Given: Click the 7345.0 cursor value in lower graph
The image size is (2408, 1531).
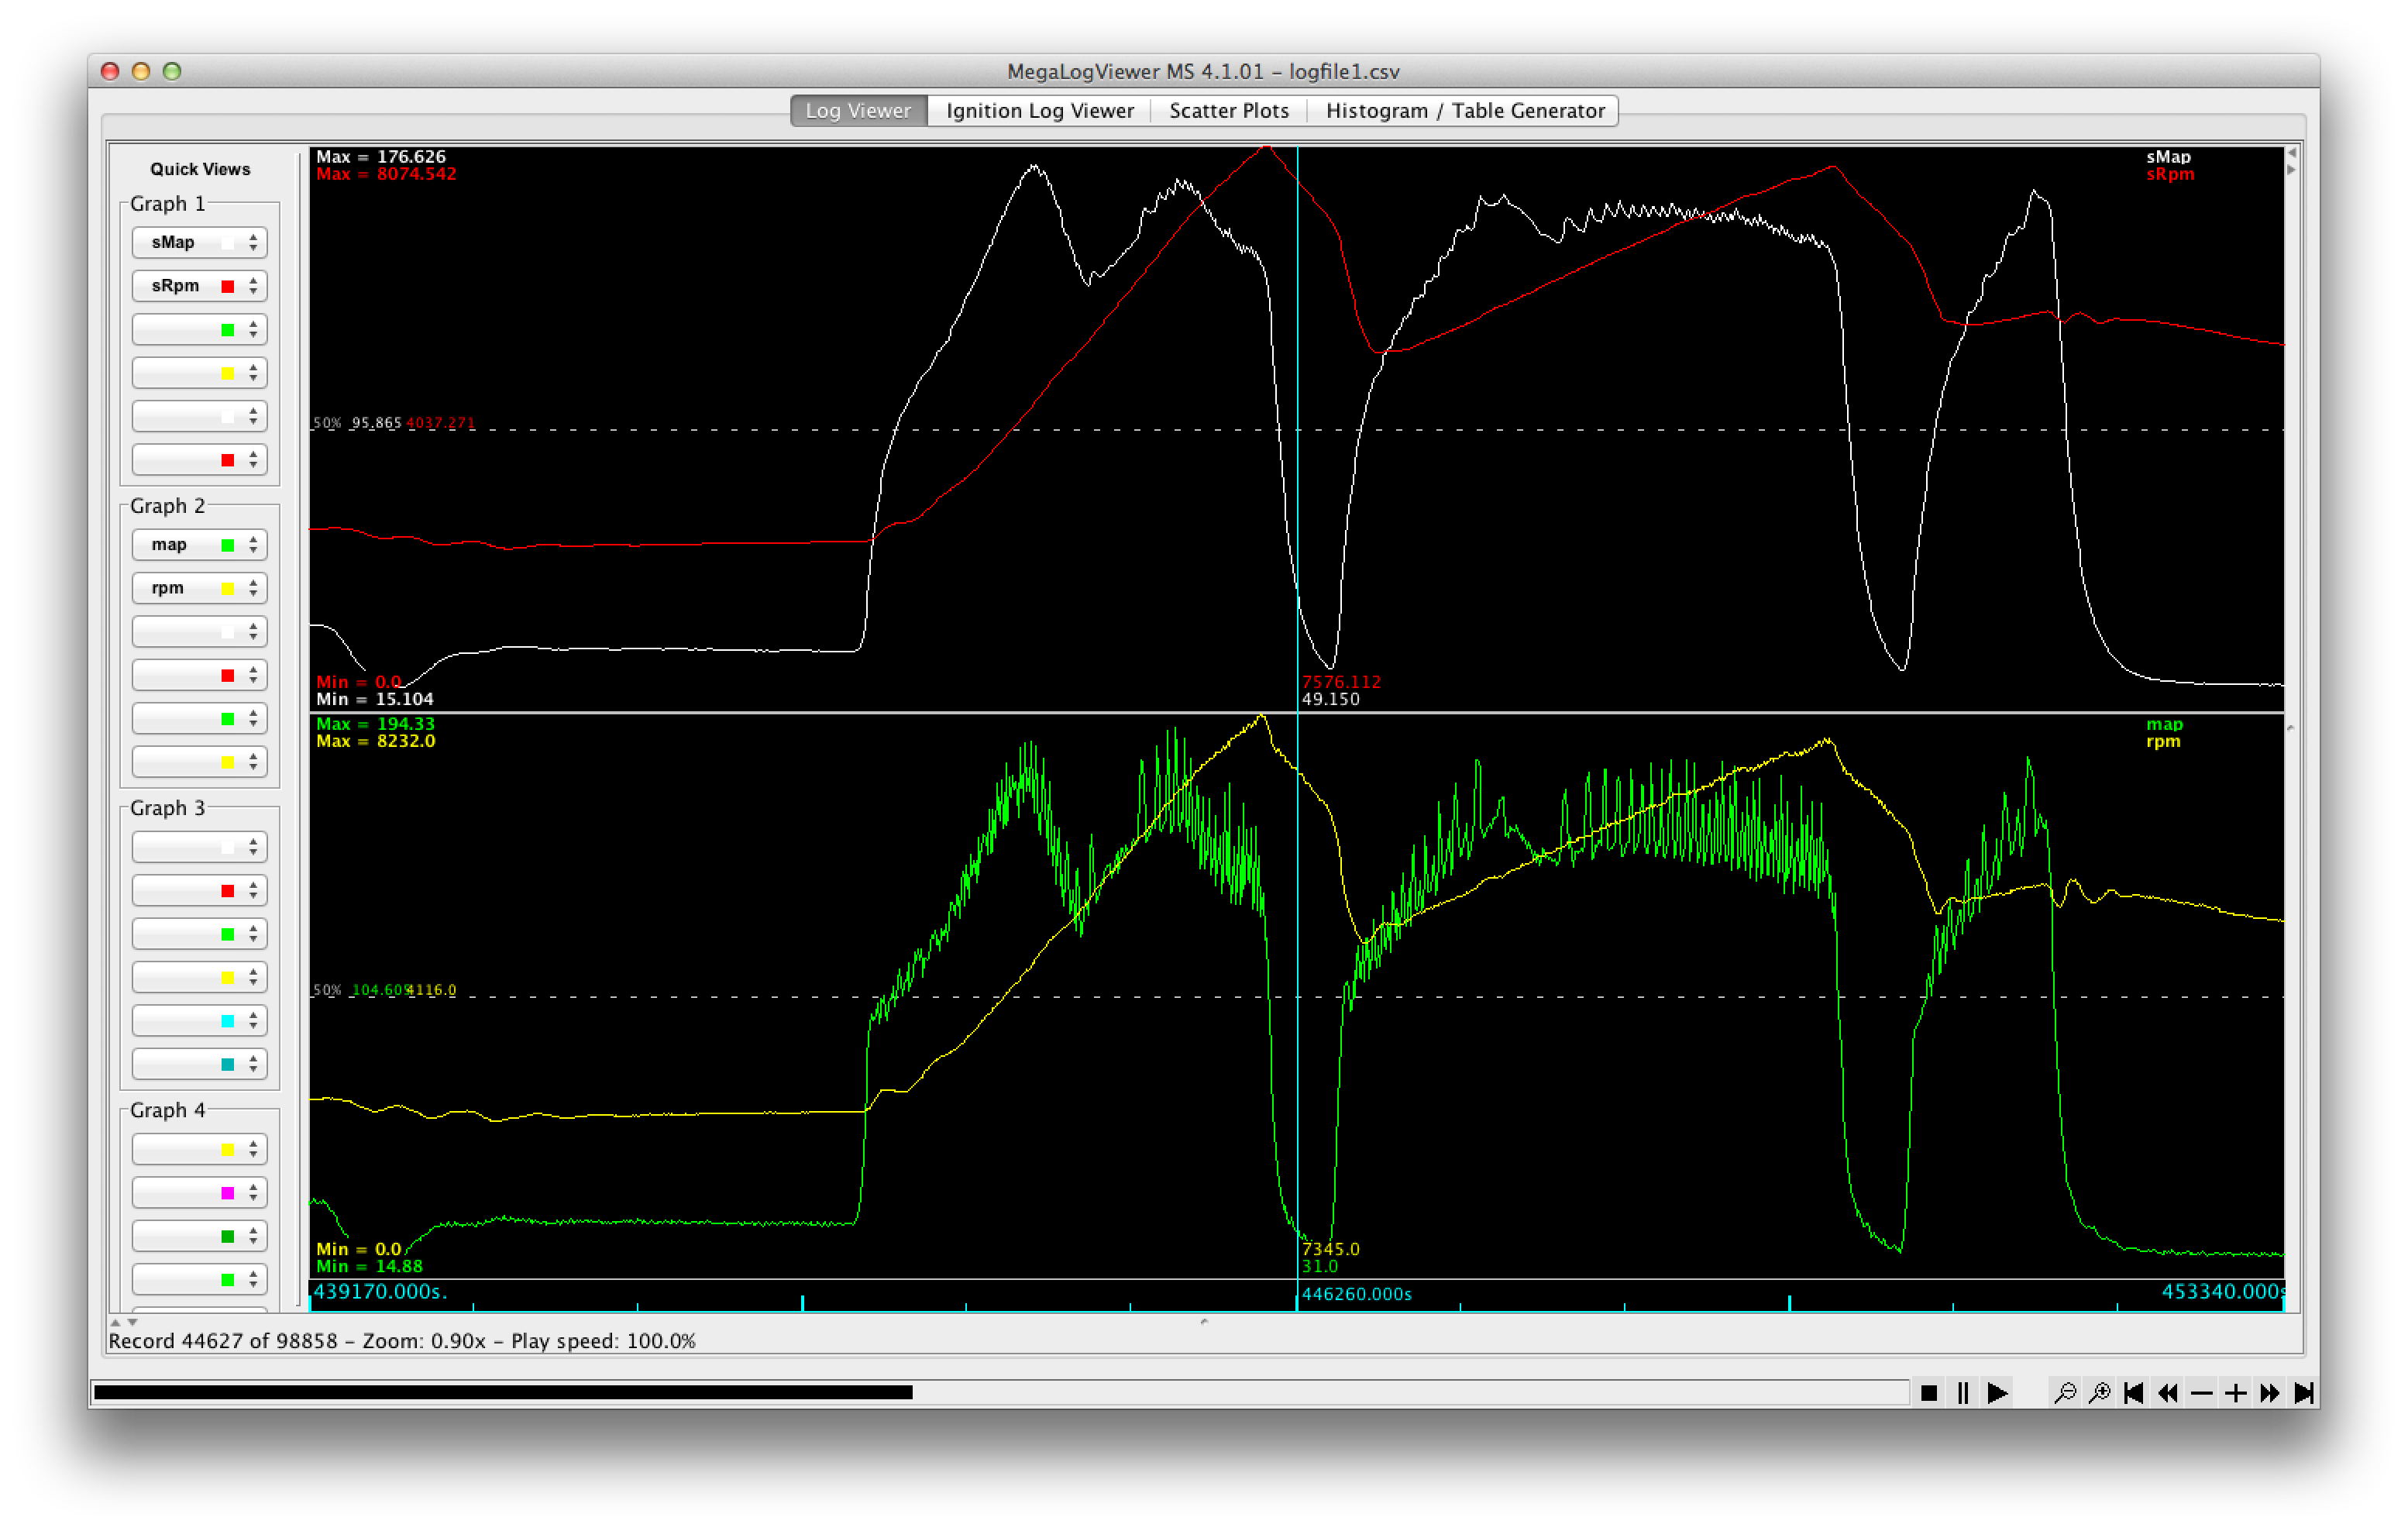Looking at the screenshot, I should (x=1330, y=1249).
